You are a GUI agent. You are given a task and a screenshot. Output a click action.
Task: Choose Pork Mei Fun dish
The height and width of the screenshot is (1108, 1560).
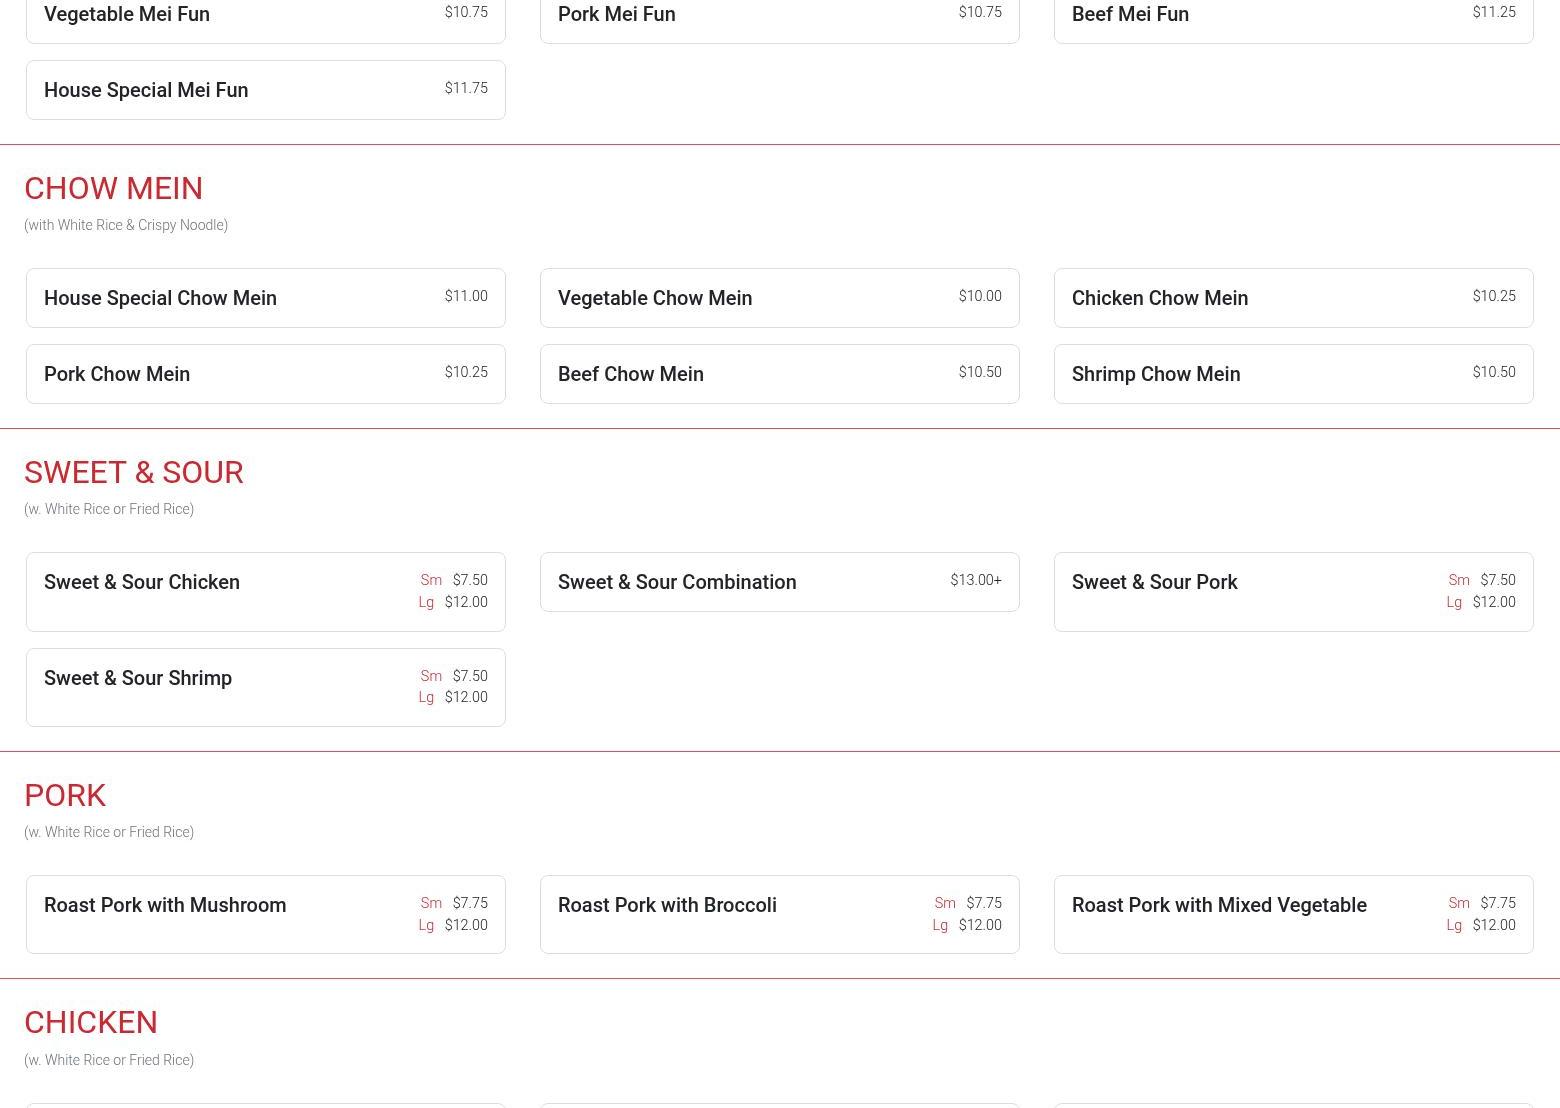tap(779, 17)
